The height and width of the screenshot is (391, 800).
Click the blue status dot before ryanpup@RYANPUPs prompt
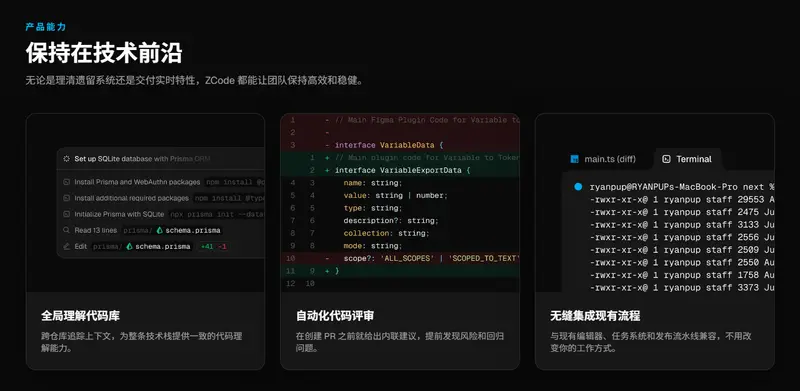578,187
